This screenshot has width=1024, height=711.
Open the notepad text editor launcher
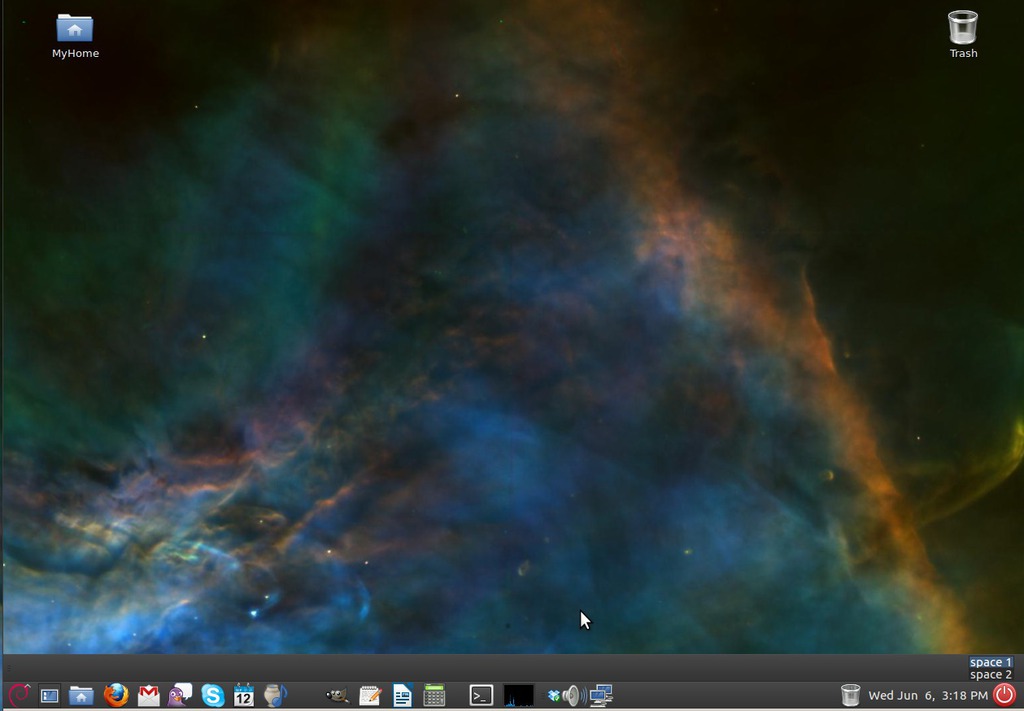370,696
